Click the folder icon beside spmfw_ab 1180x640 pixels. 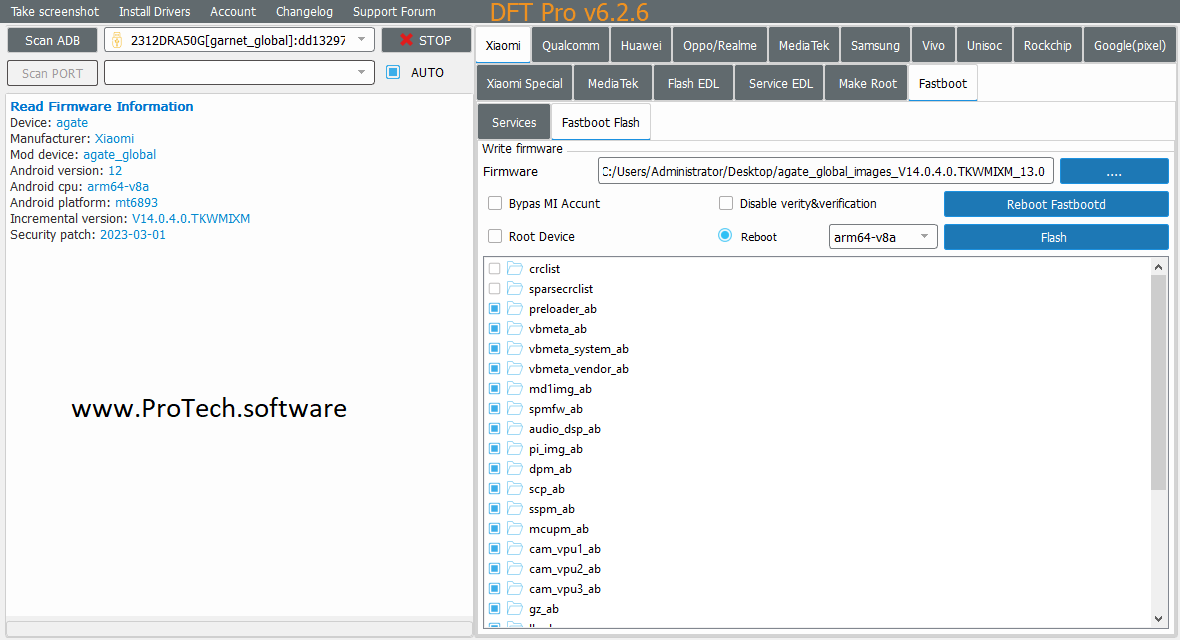pos(515,408)
